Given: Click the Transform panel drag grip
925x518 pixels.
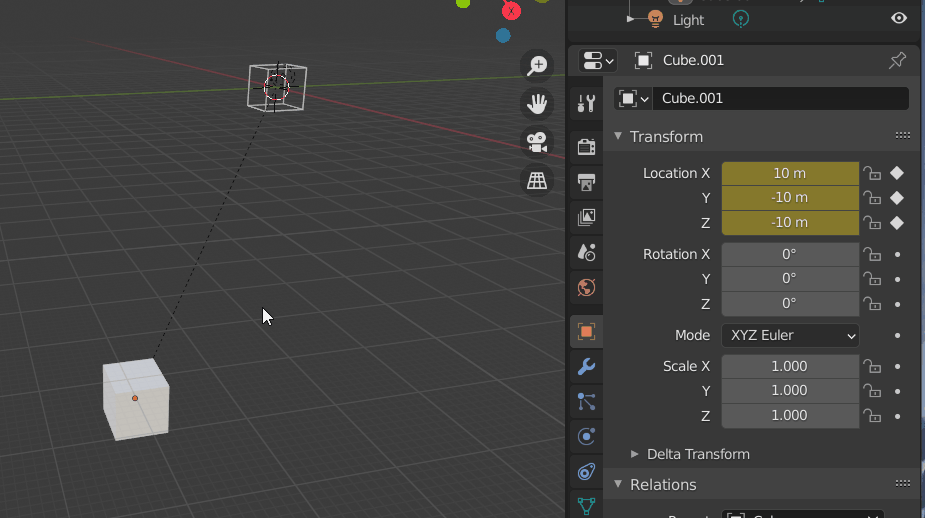Looking at the screenshot, I should 903,136.
